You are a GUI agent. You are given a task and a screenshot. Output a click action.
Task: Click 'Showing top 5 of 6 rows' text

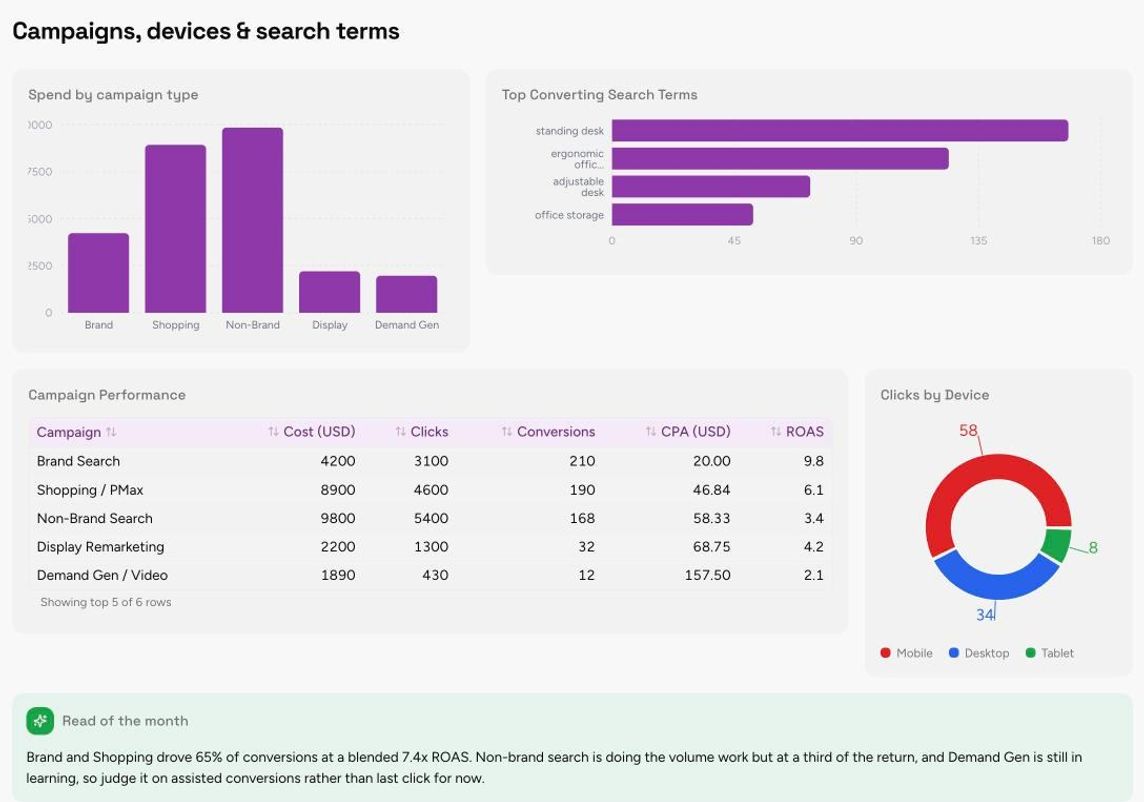106,602
